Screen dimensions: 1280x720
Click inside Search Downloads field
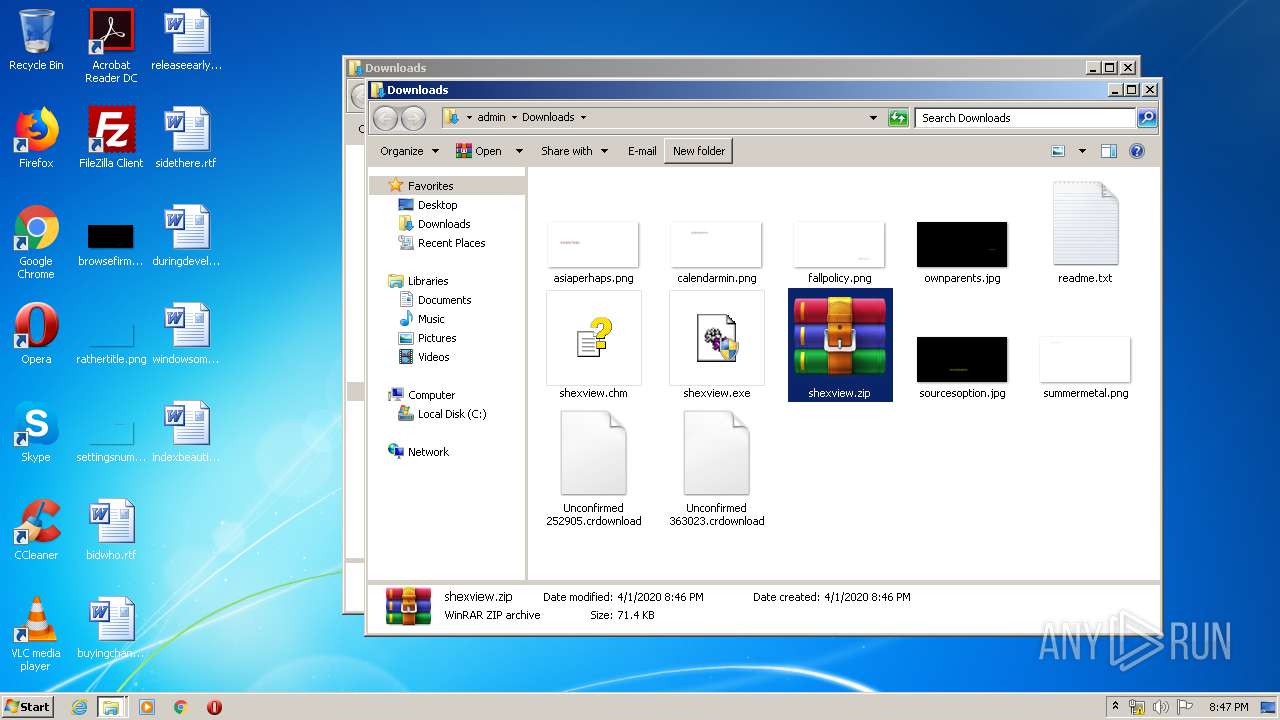coord(1025,118)
